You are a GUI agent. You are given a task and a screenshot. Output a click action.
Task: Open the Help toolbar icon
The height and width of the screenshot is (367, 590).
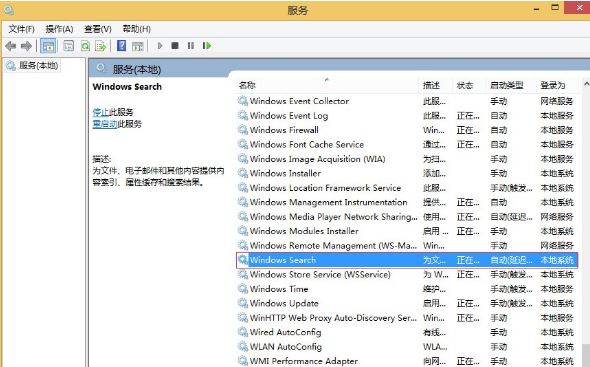[122, 46]
